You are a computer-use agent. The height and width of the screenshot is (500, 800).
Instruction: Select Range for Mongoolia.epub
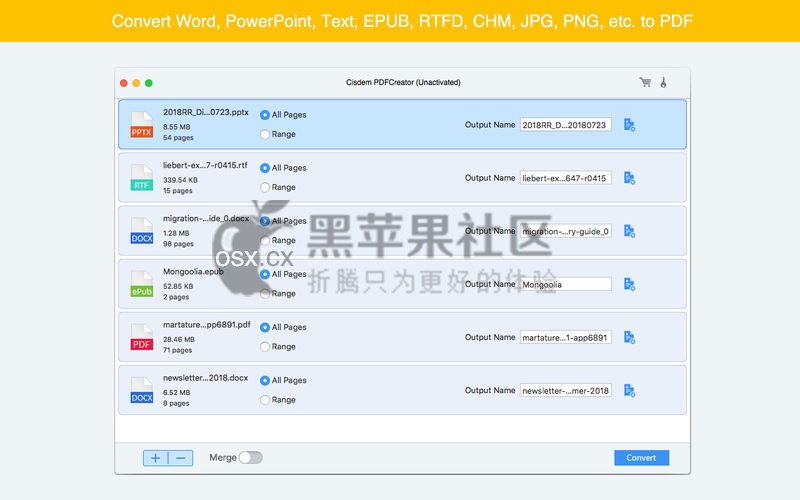point(265,293)
